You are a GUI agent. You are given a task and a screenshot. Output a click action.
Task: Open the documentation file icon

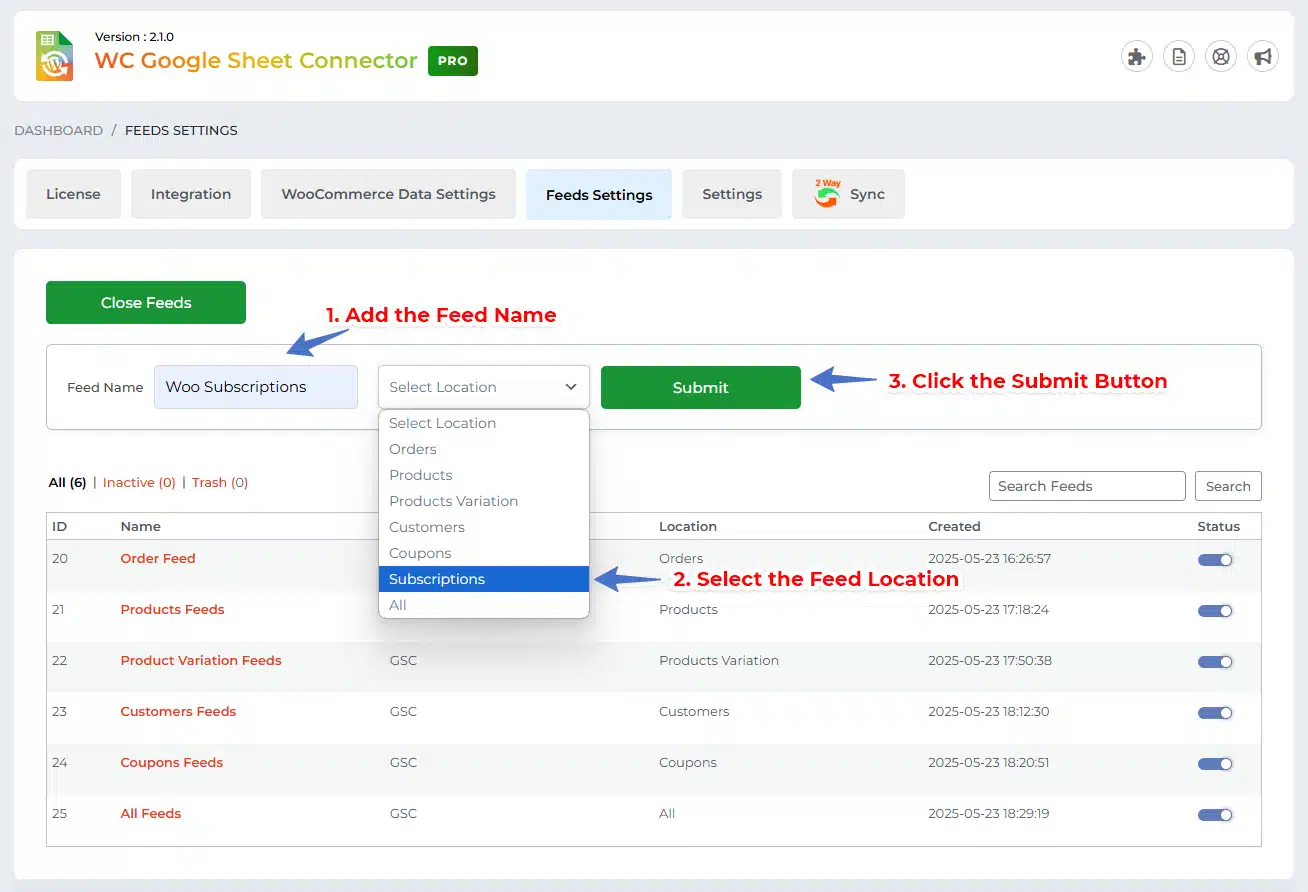click(x=1179, y=57)
